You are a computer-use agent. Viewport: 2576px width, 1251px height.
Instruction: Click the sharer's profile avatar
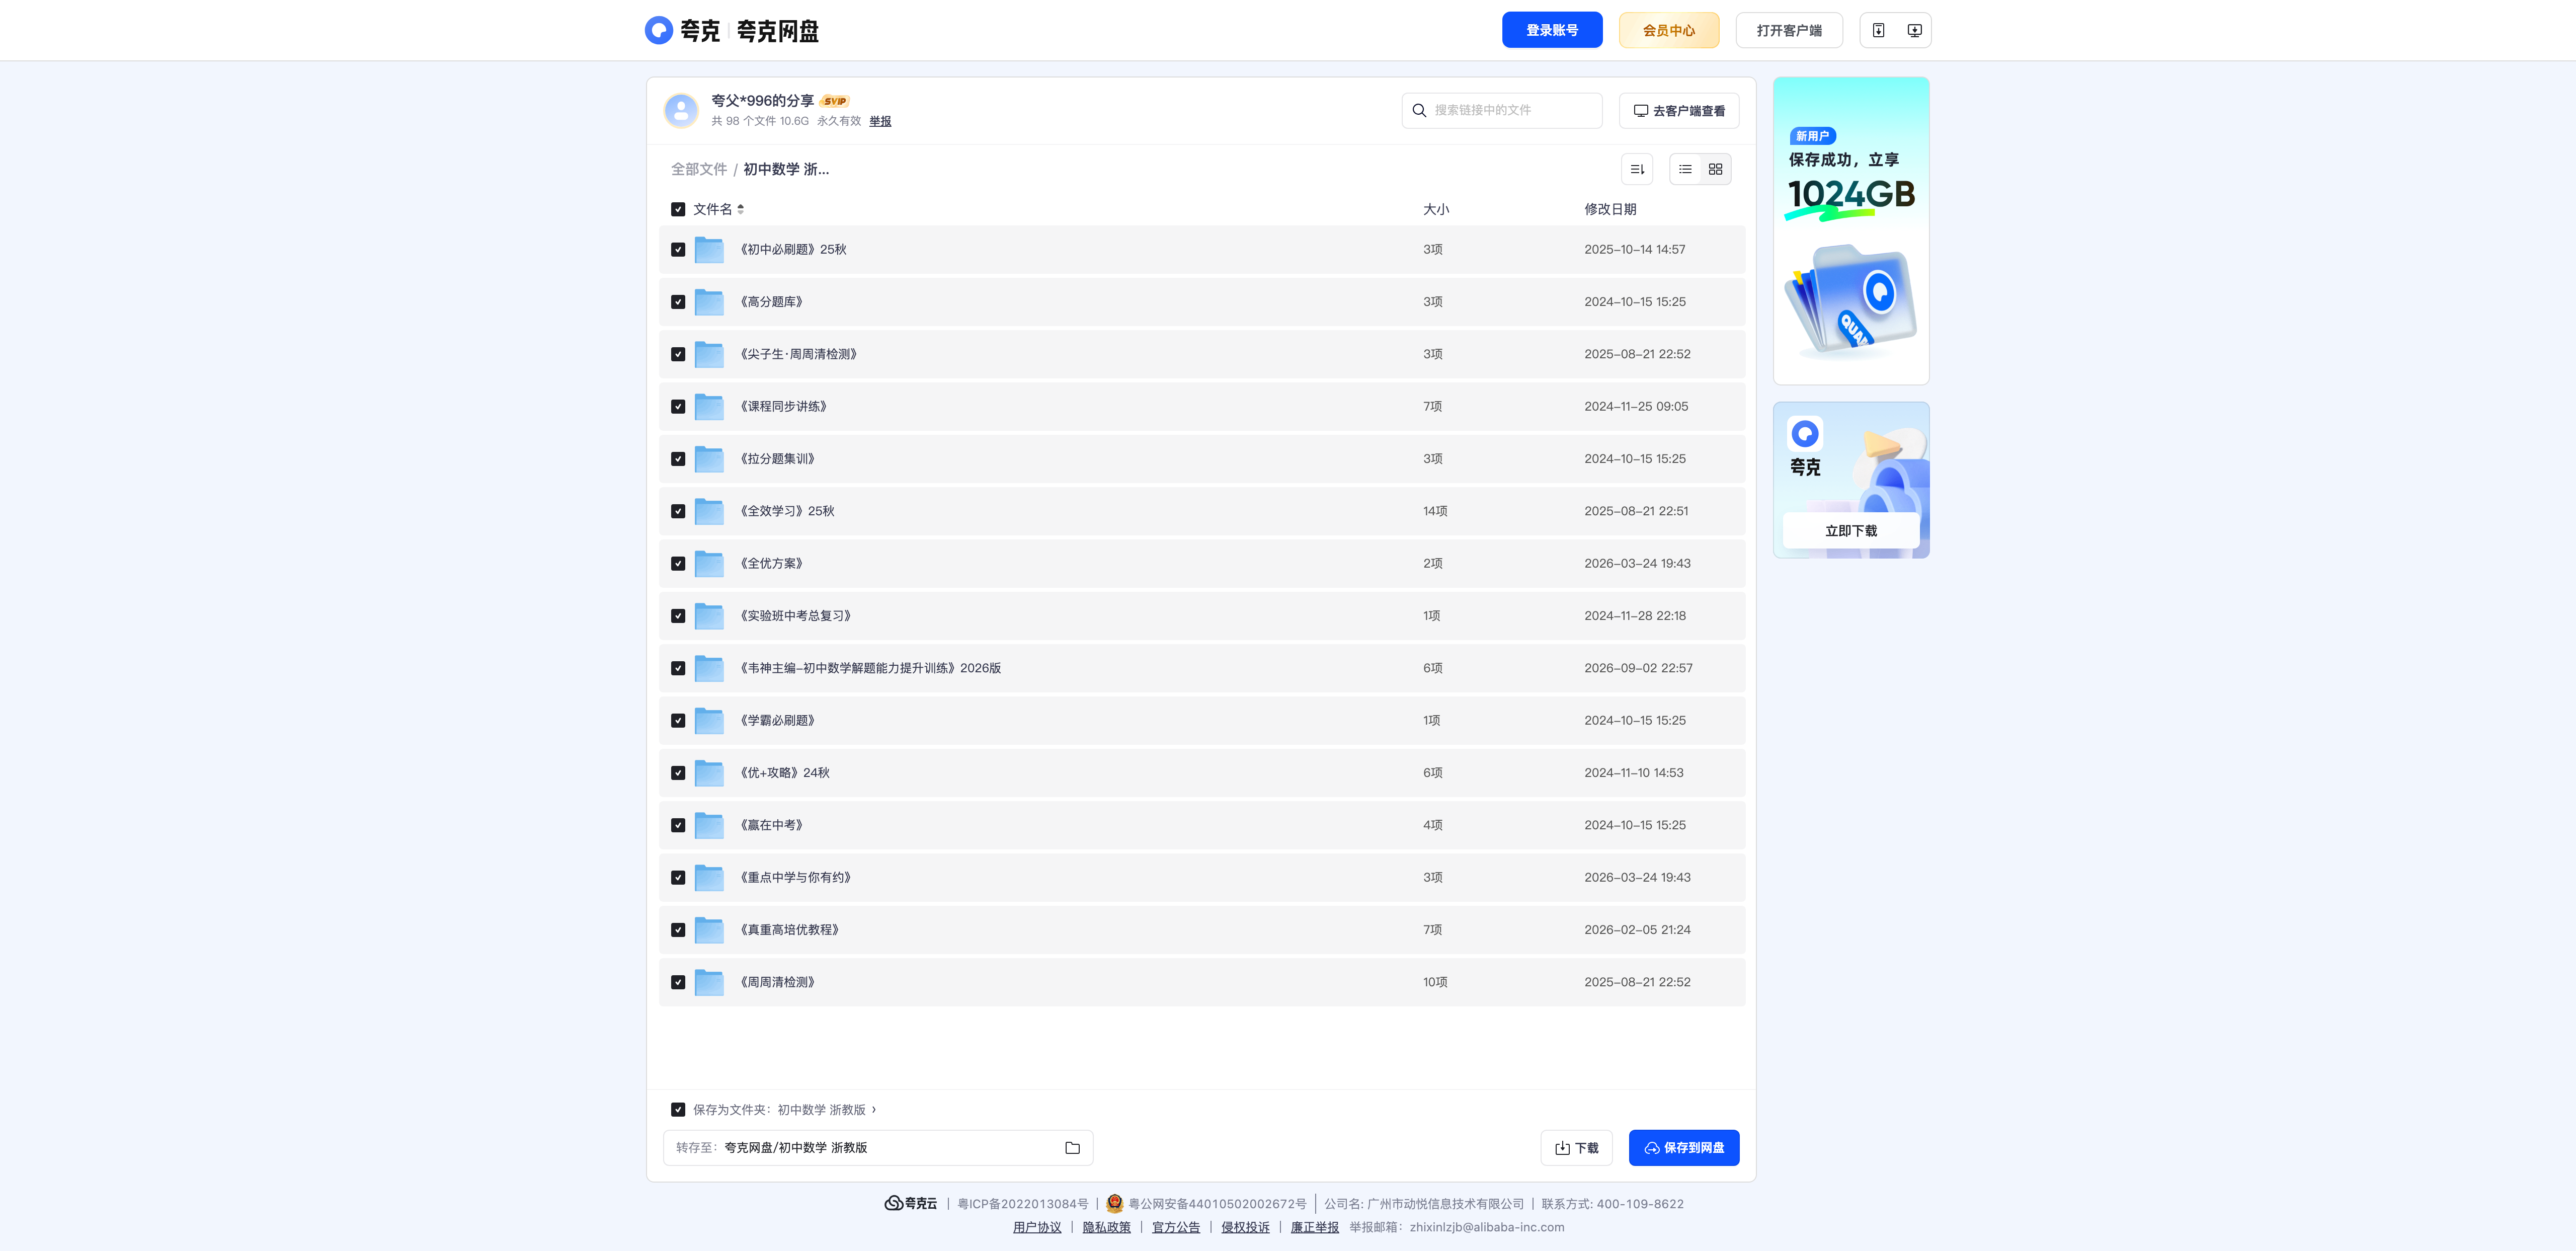(681, 110)
